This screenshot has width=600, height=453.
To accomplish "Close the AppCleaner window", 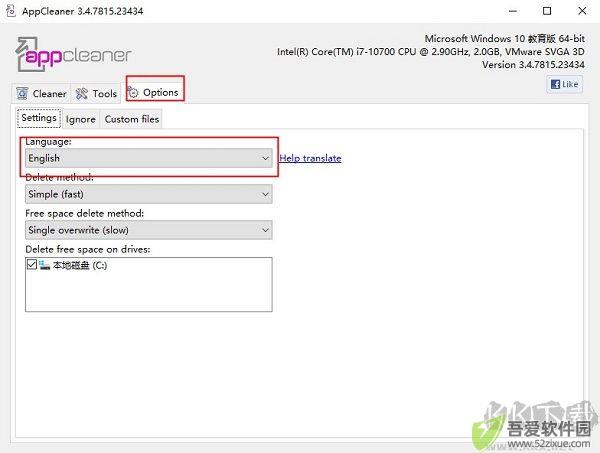I will coord(582,11).
